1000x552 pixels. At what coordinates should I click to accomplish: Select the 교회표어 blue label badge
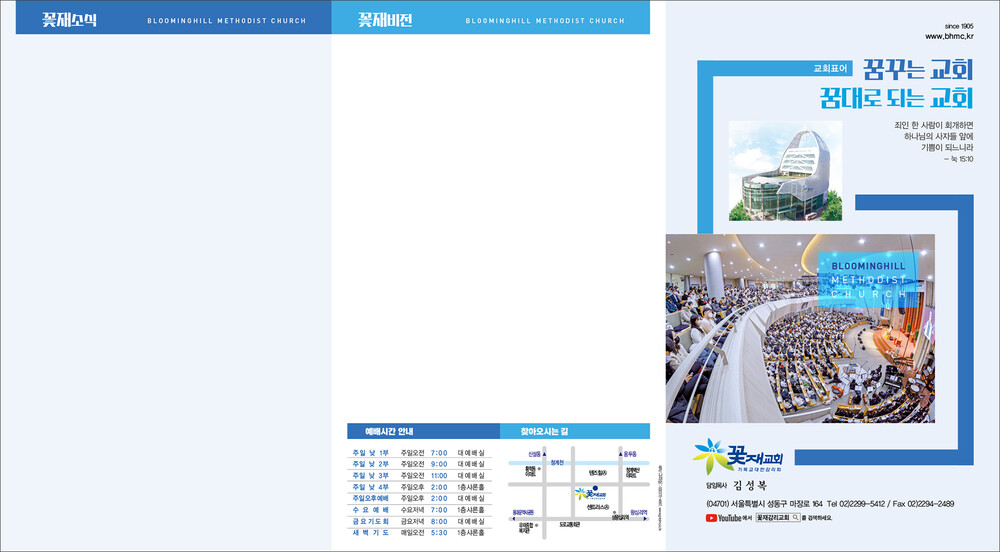(x=830, y=69)
